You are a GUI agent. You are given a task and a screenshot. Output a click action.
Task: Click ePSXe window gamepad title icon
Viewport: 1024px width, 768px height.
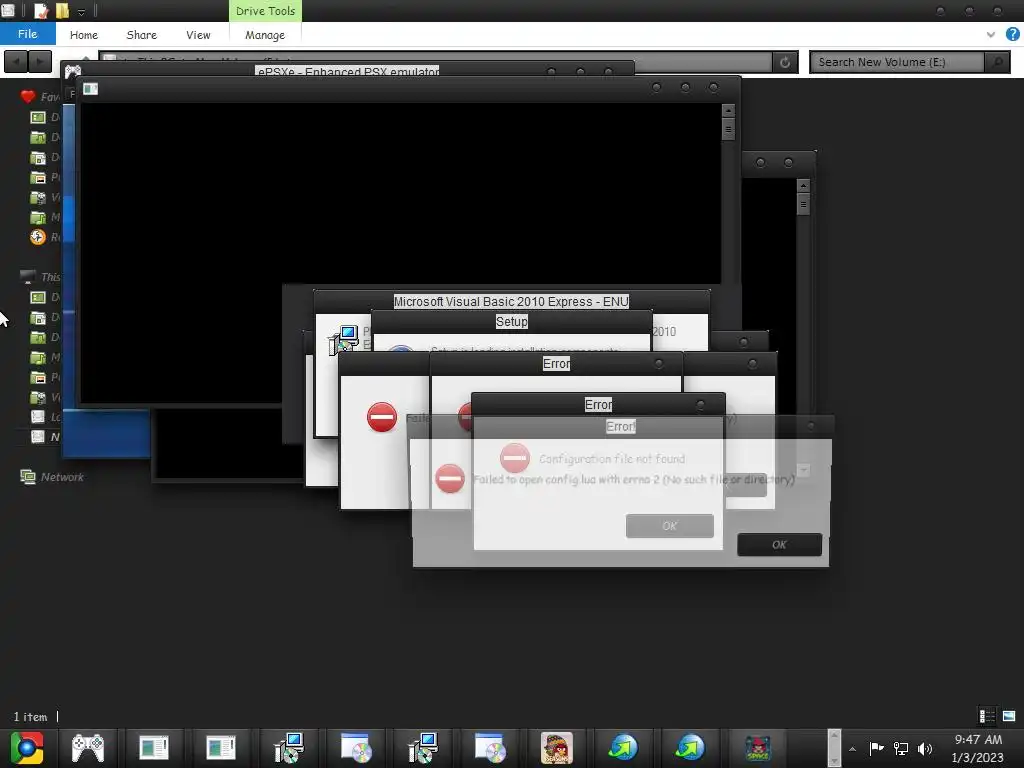72,71
